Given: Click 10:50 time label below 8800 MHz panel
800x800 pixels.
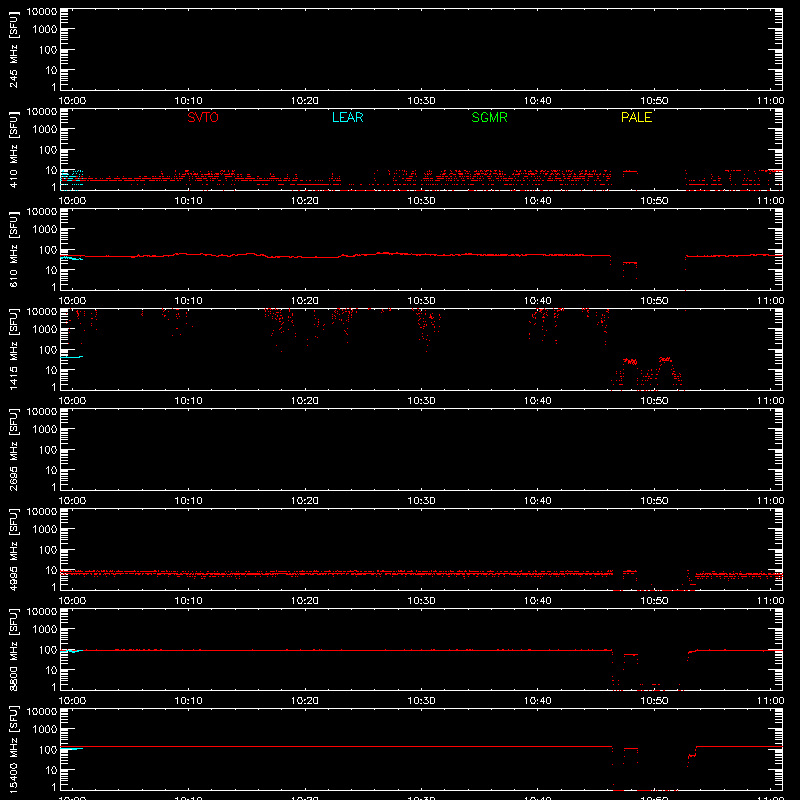Looking at the screenshot, I should pyautogui.click(x=654, y=701).
